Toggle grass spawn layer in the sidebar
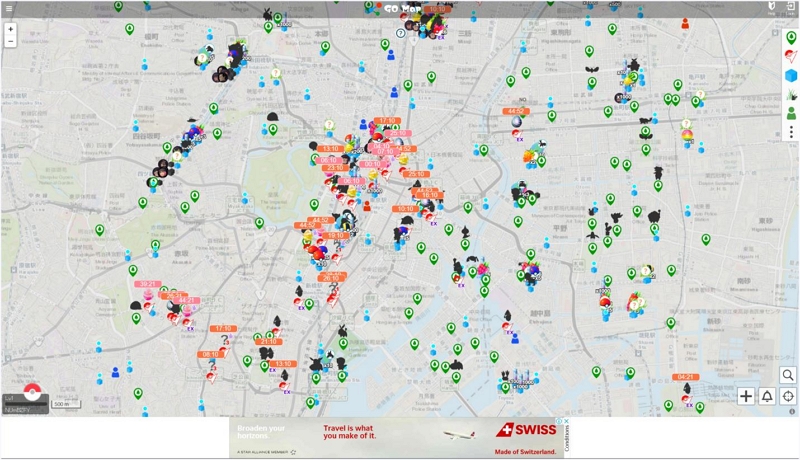Image resolution: width=800 pixels, height=460 pixels. point(791,94)
